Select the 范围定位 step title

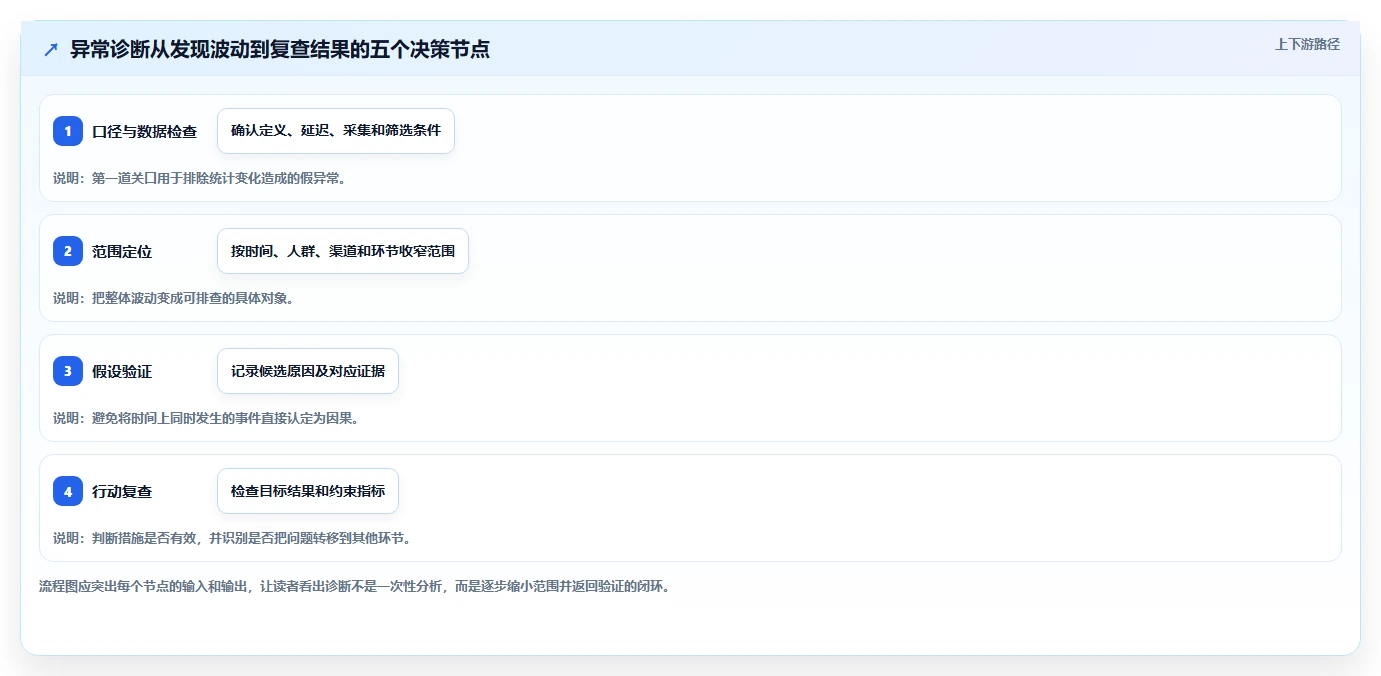pyautogui.click(x=122, y=251)
